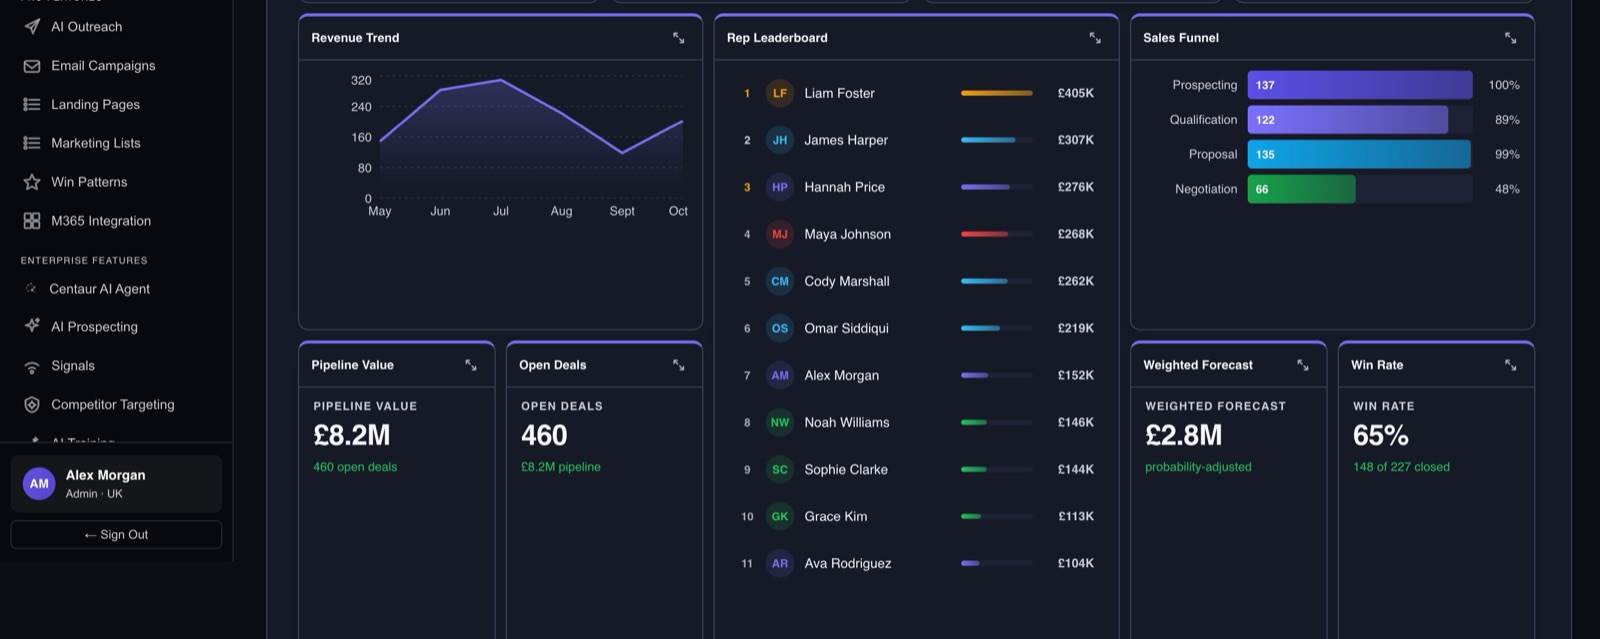Click Liam Foster's LF avatar
This screenshot has width=1600, height=639.
pos(780,93)
